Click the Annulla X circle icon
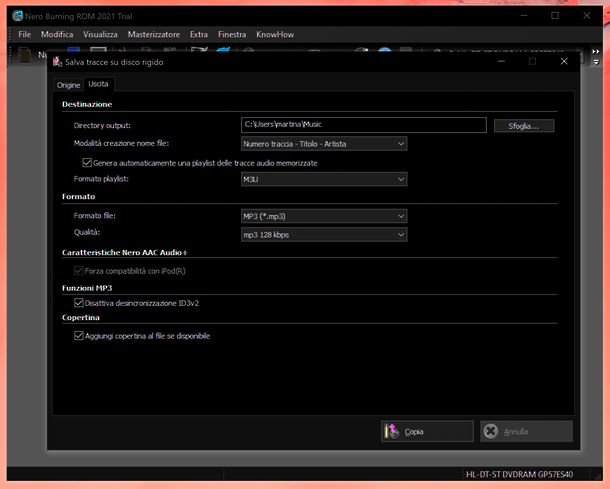Viewport: 610px width, 489px height. point(491,431)
